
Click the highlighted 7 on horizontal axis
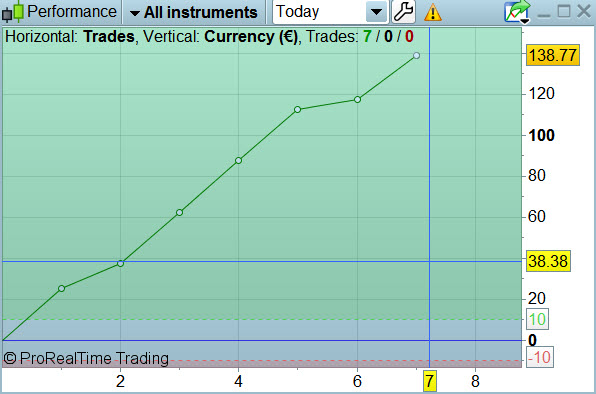point(430,381)
